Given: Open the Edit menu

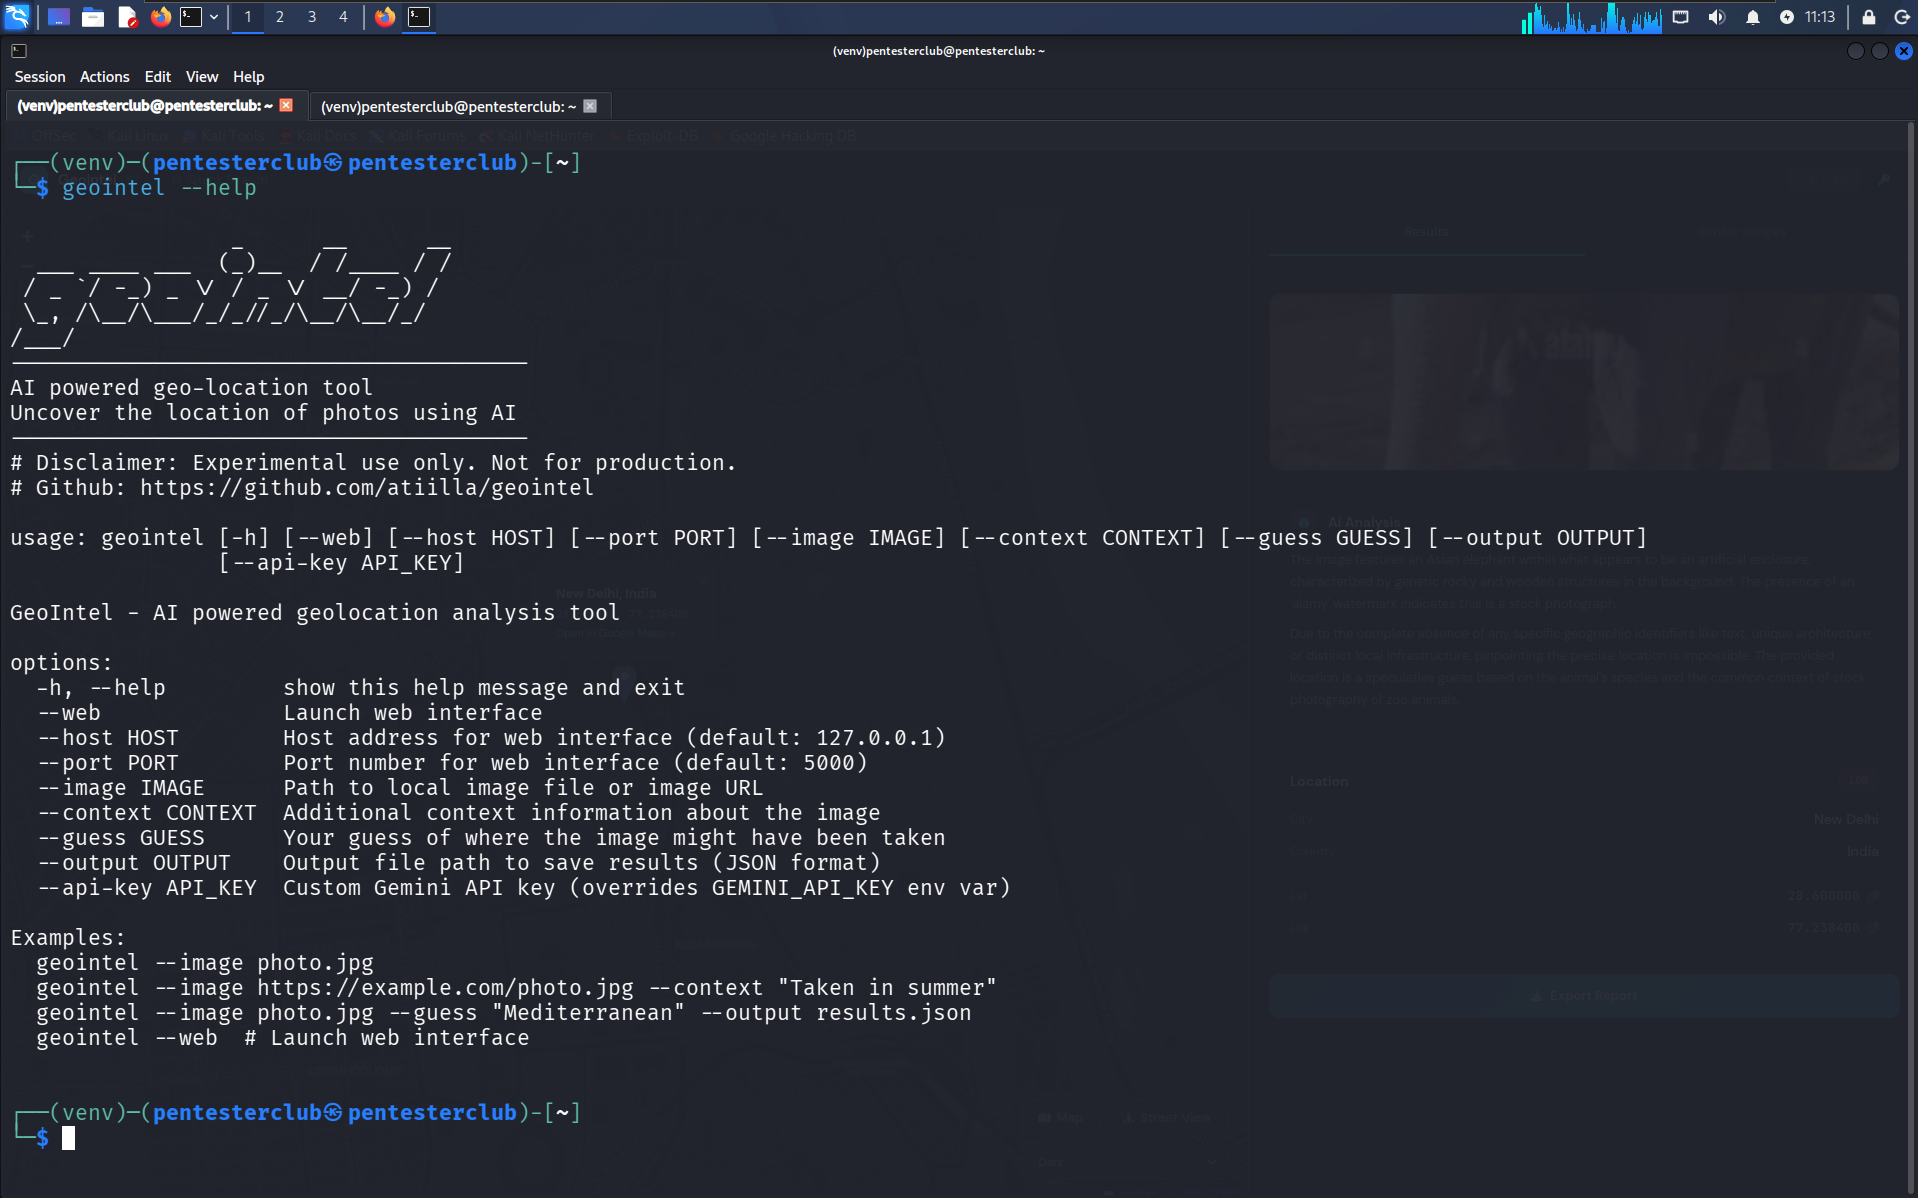Looking at the screenshot, I should [x=158, y=77].
